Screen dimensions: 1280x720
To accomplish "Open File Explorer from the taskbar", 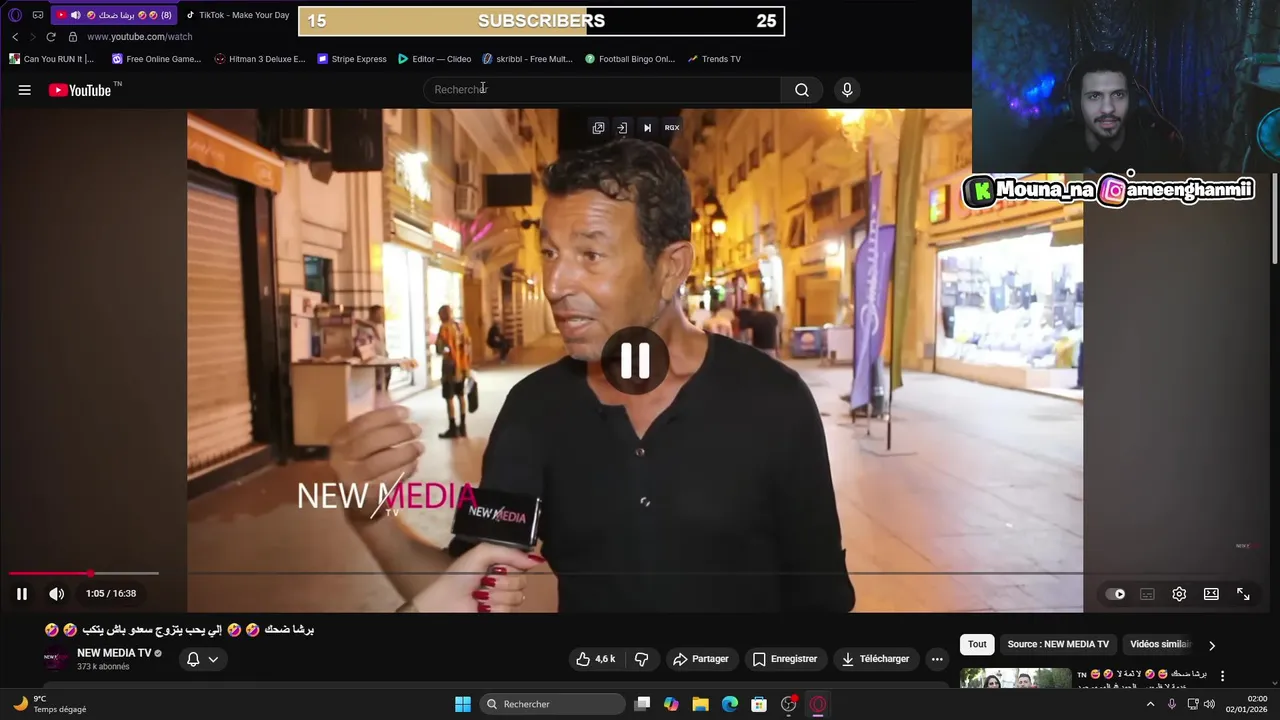I will (700, 704).
